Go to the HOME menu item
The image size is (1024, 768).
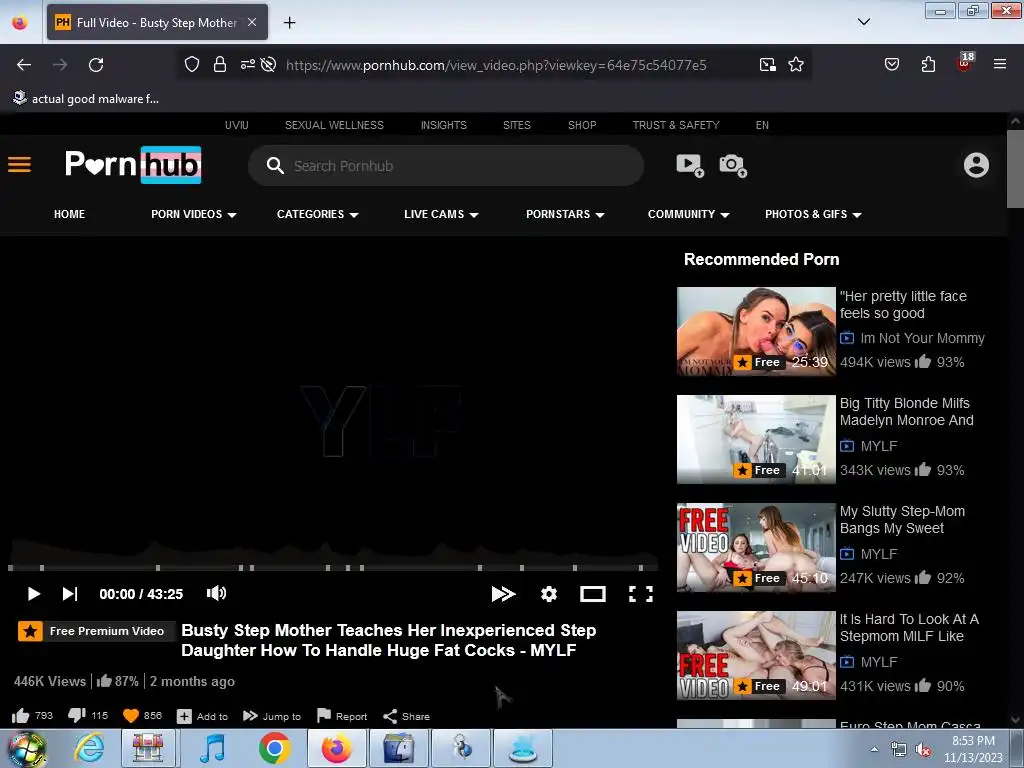click(x=69, y=214)
